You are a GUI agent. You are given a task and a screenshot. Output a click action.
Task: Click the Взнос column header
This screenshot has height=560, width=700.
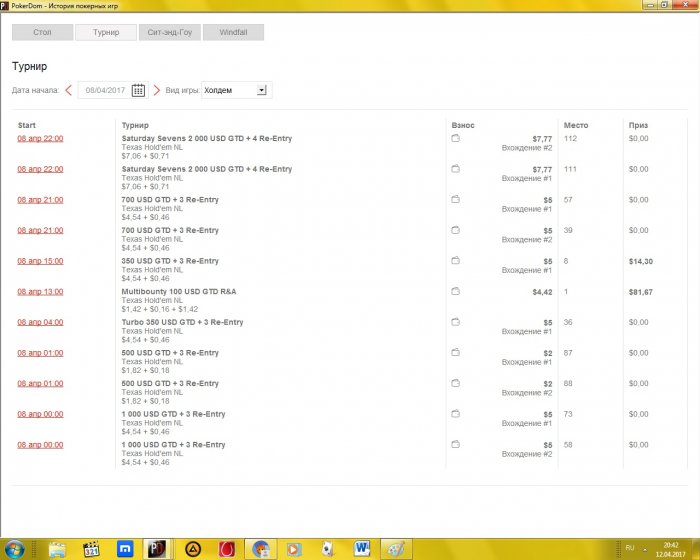click(x=463, y=125)
